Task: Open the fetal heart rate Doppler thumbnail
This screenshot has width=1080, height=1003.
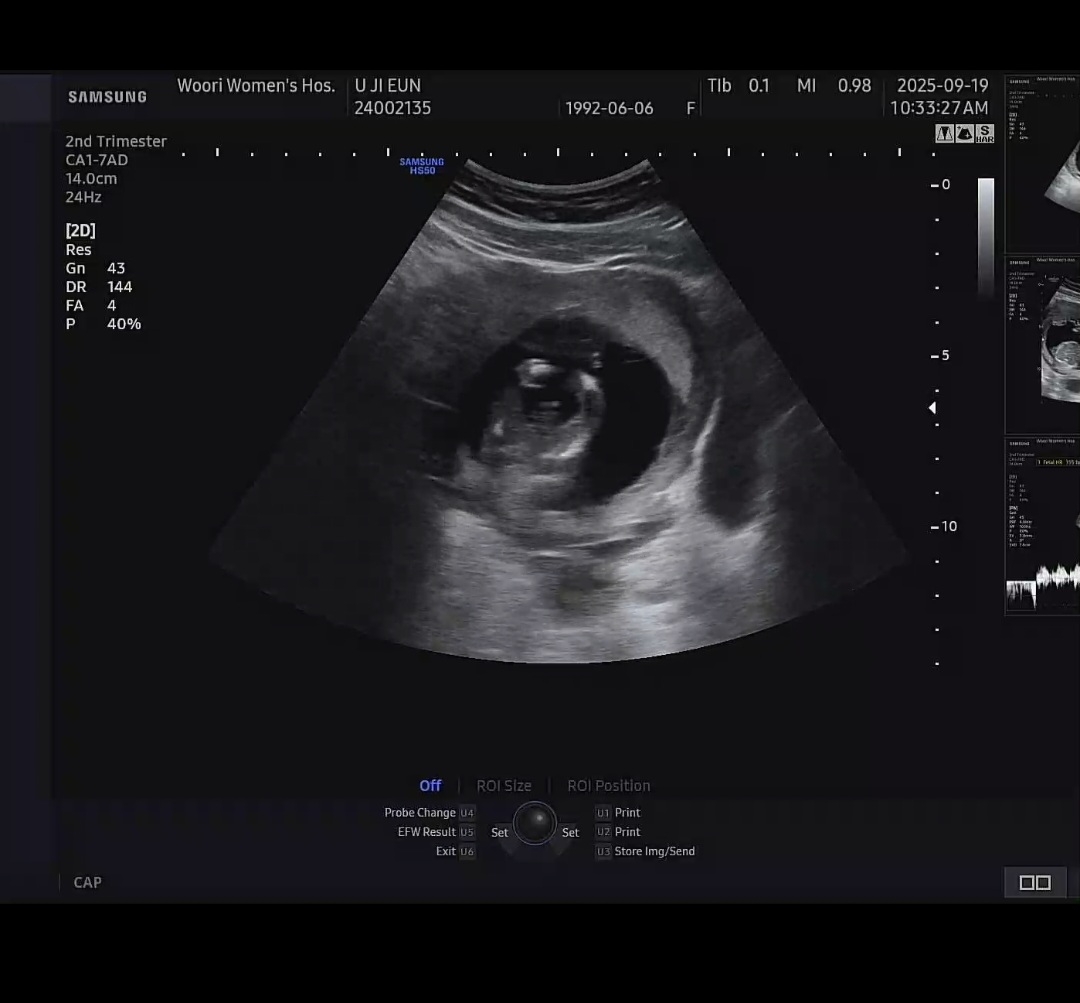Action: (1043, 525)
